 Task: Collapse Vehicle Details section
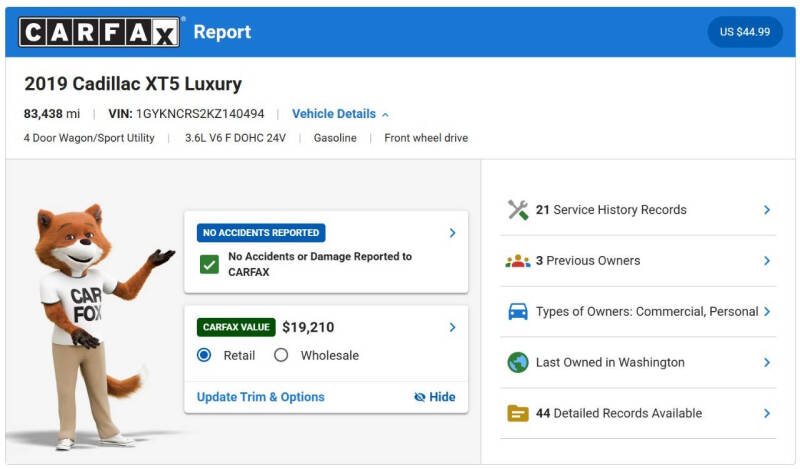pos(340,114)
